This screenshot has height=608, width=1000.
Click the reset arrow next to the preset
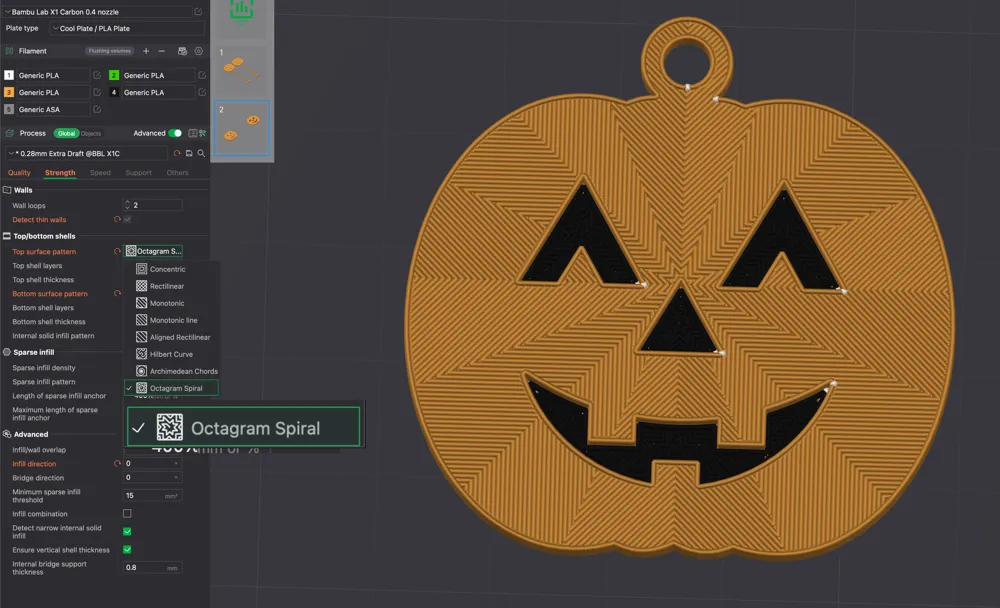tap(176, 153)
